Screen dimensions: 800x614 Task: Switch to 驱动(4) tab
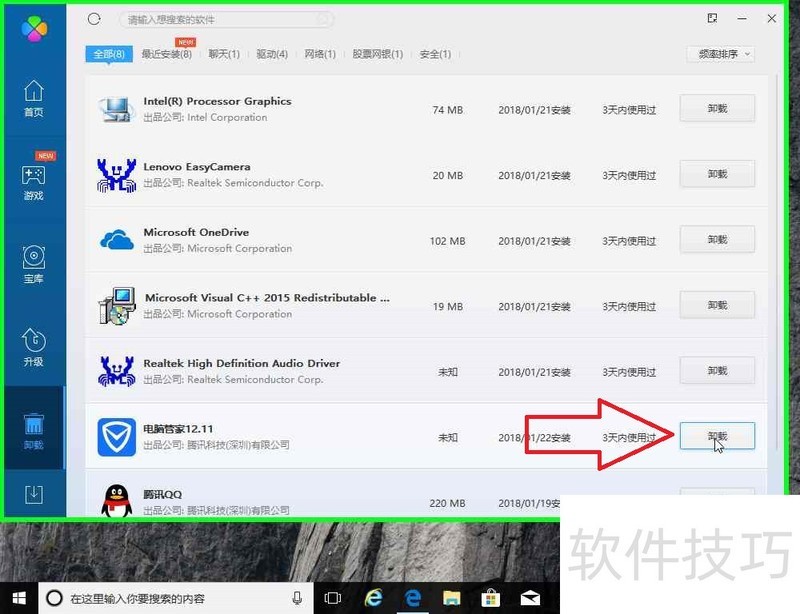pyautogui.click(x=272, y=54)
